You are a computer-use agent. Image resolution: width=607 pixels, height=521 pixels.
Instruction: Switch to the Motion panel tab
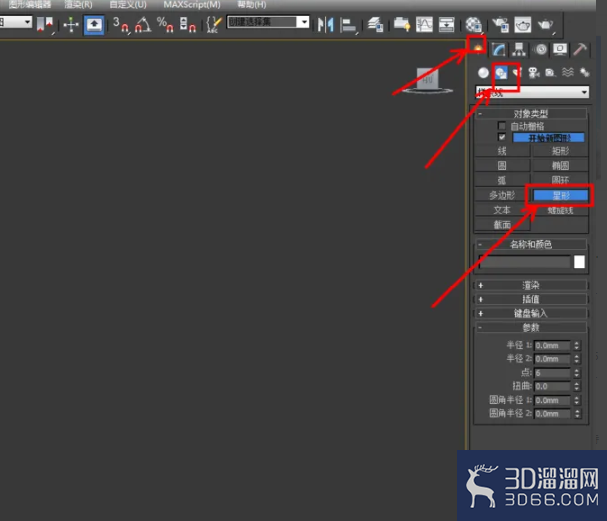coord(540,50)
